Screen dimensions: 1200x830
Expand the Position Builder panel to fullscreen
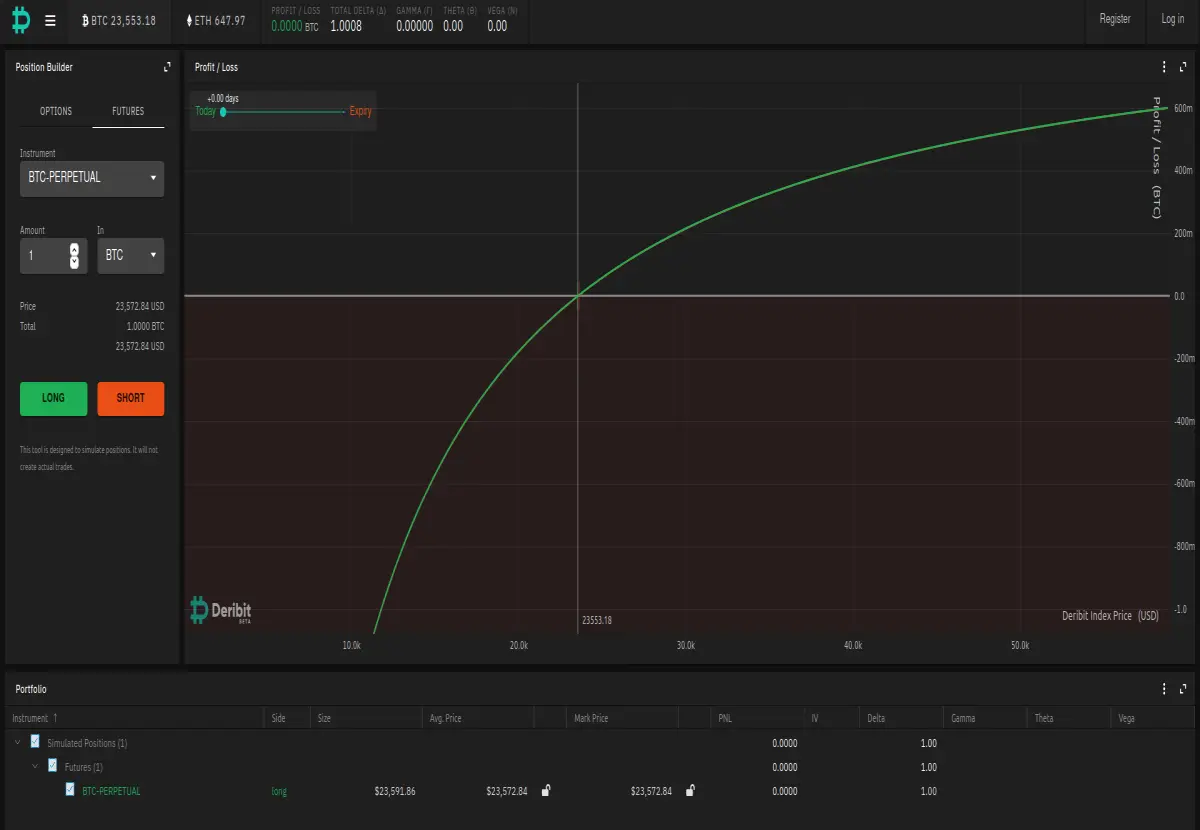tap(167, 67)
